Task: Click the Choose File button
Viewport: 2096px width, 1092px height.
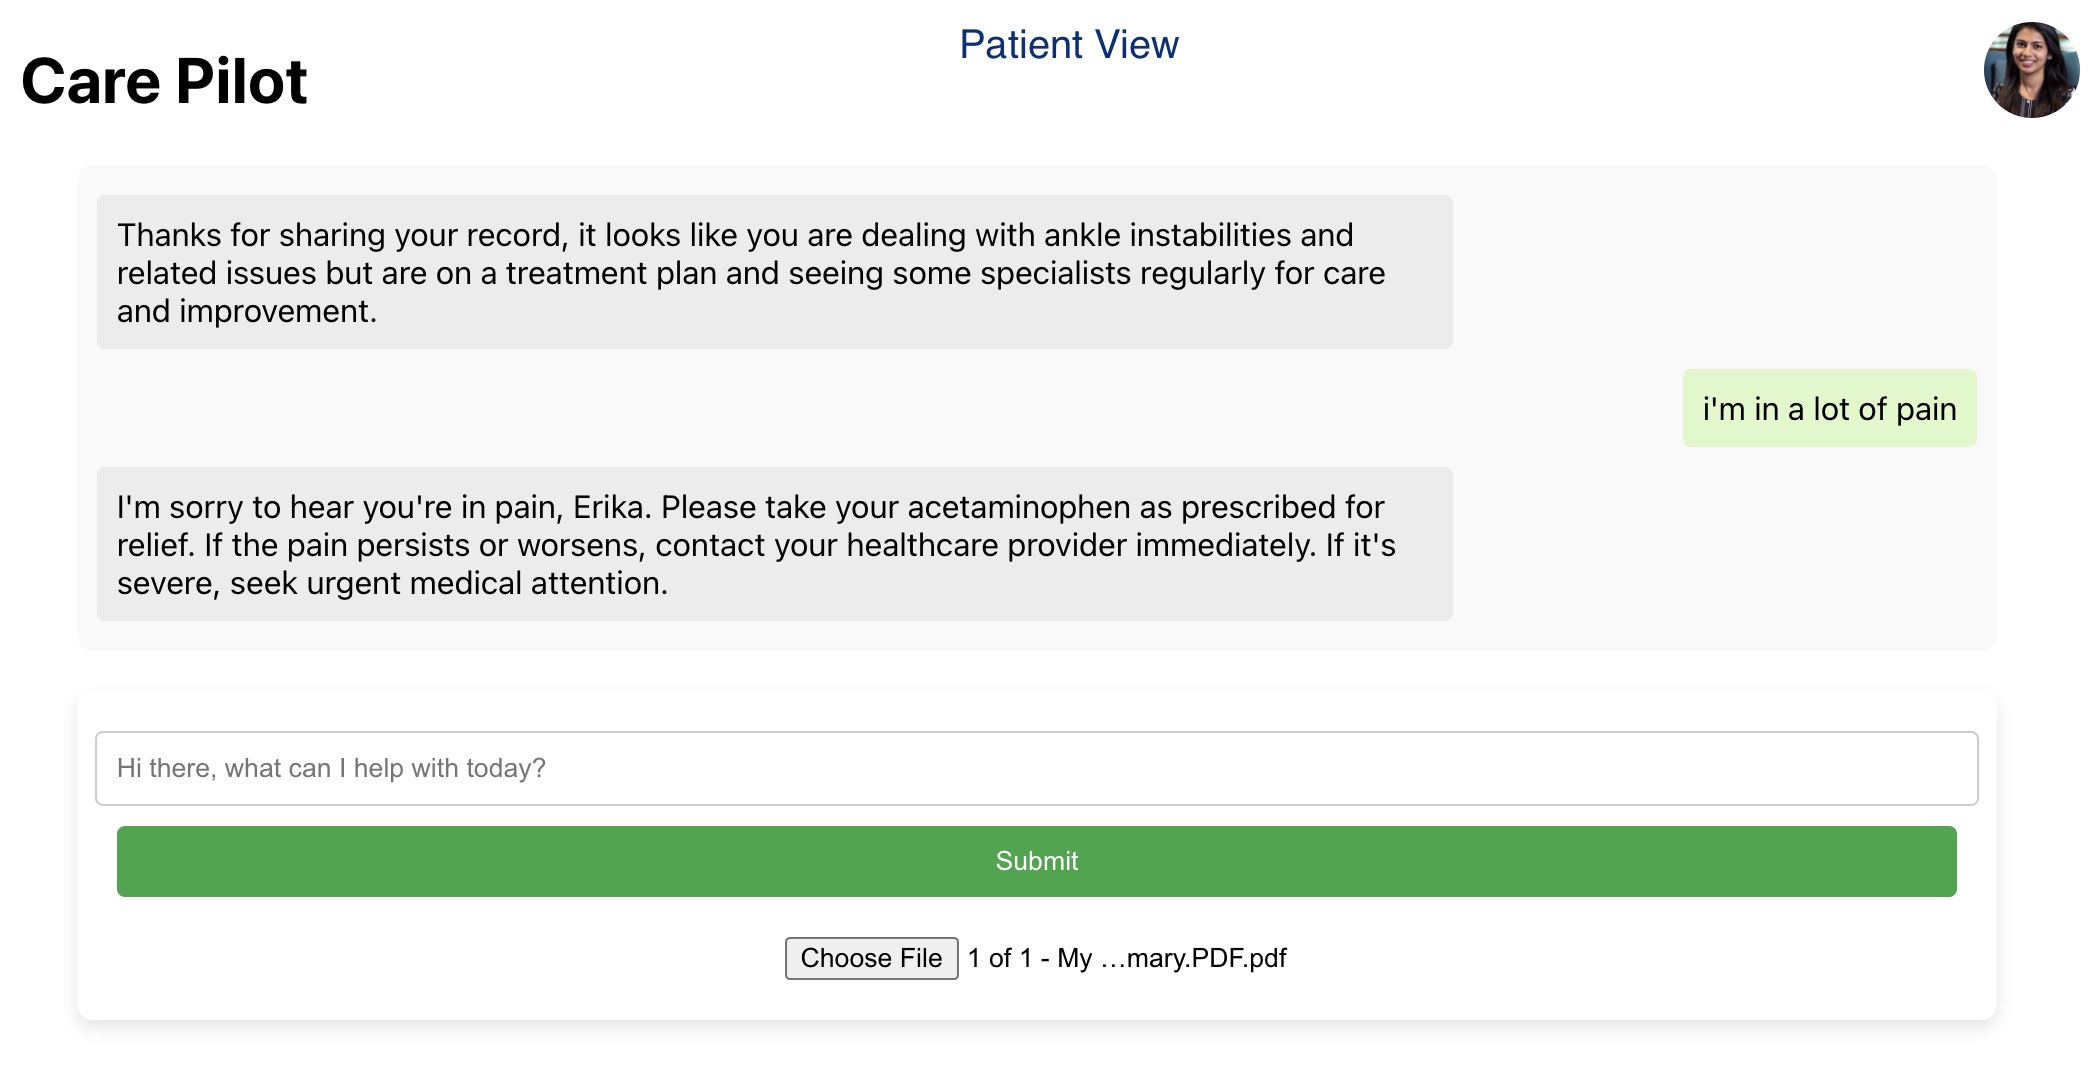Action: click(871, 958)
